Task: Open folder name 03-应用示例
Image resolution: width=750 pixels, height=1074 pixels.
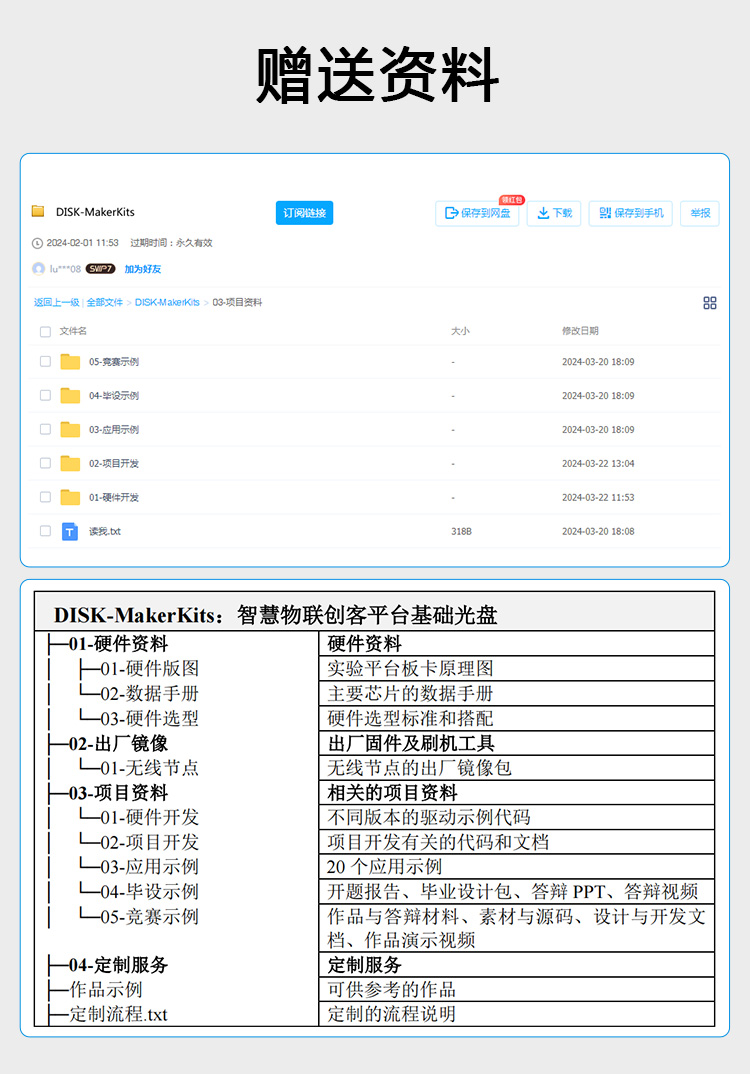Action: 114,429
